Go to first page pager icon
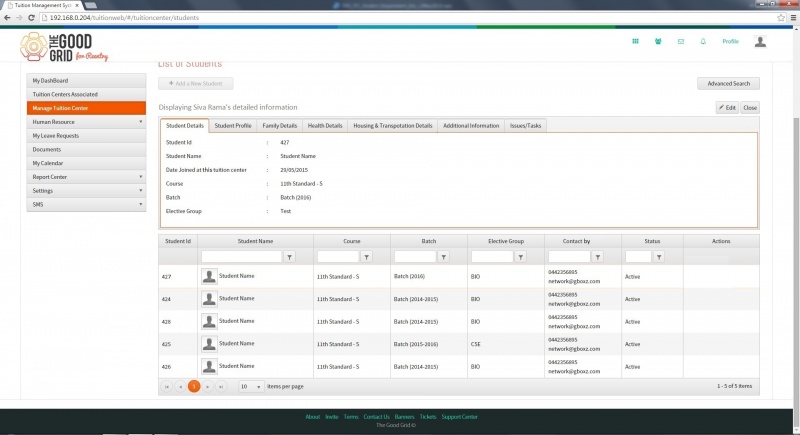800x435 pixels. [167, 387]
